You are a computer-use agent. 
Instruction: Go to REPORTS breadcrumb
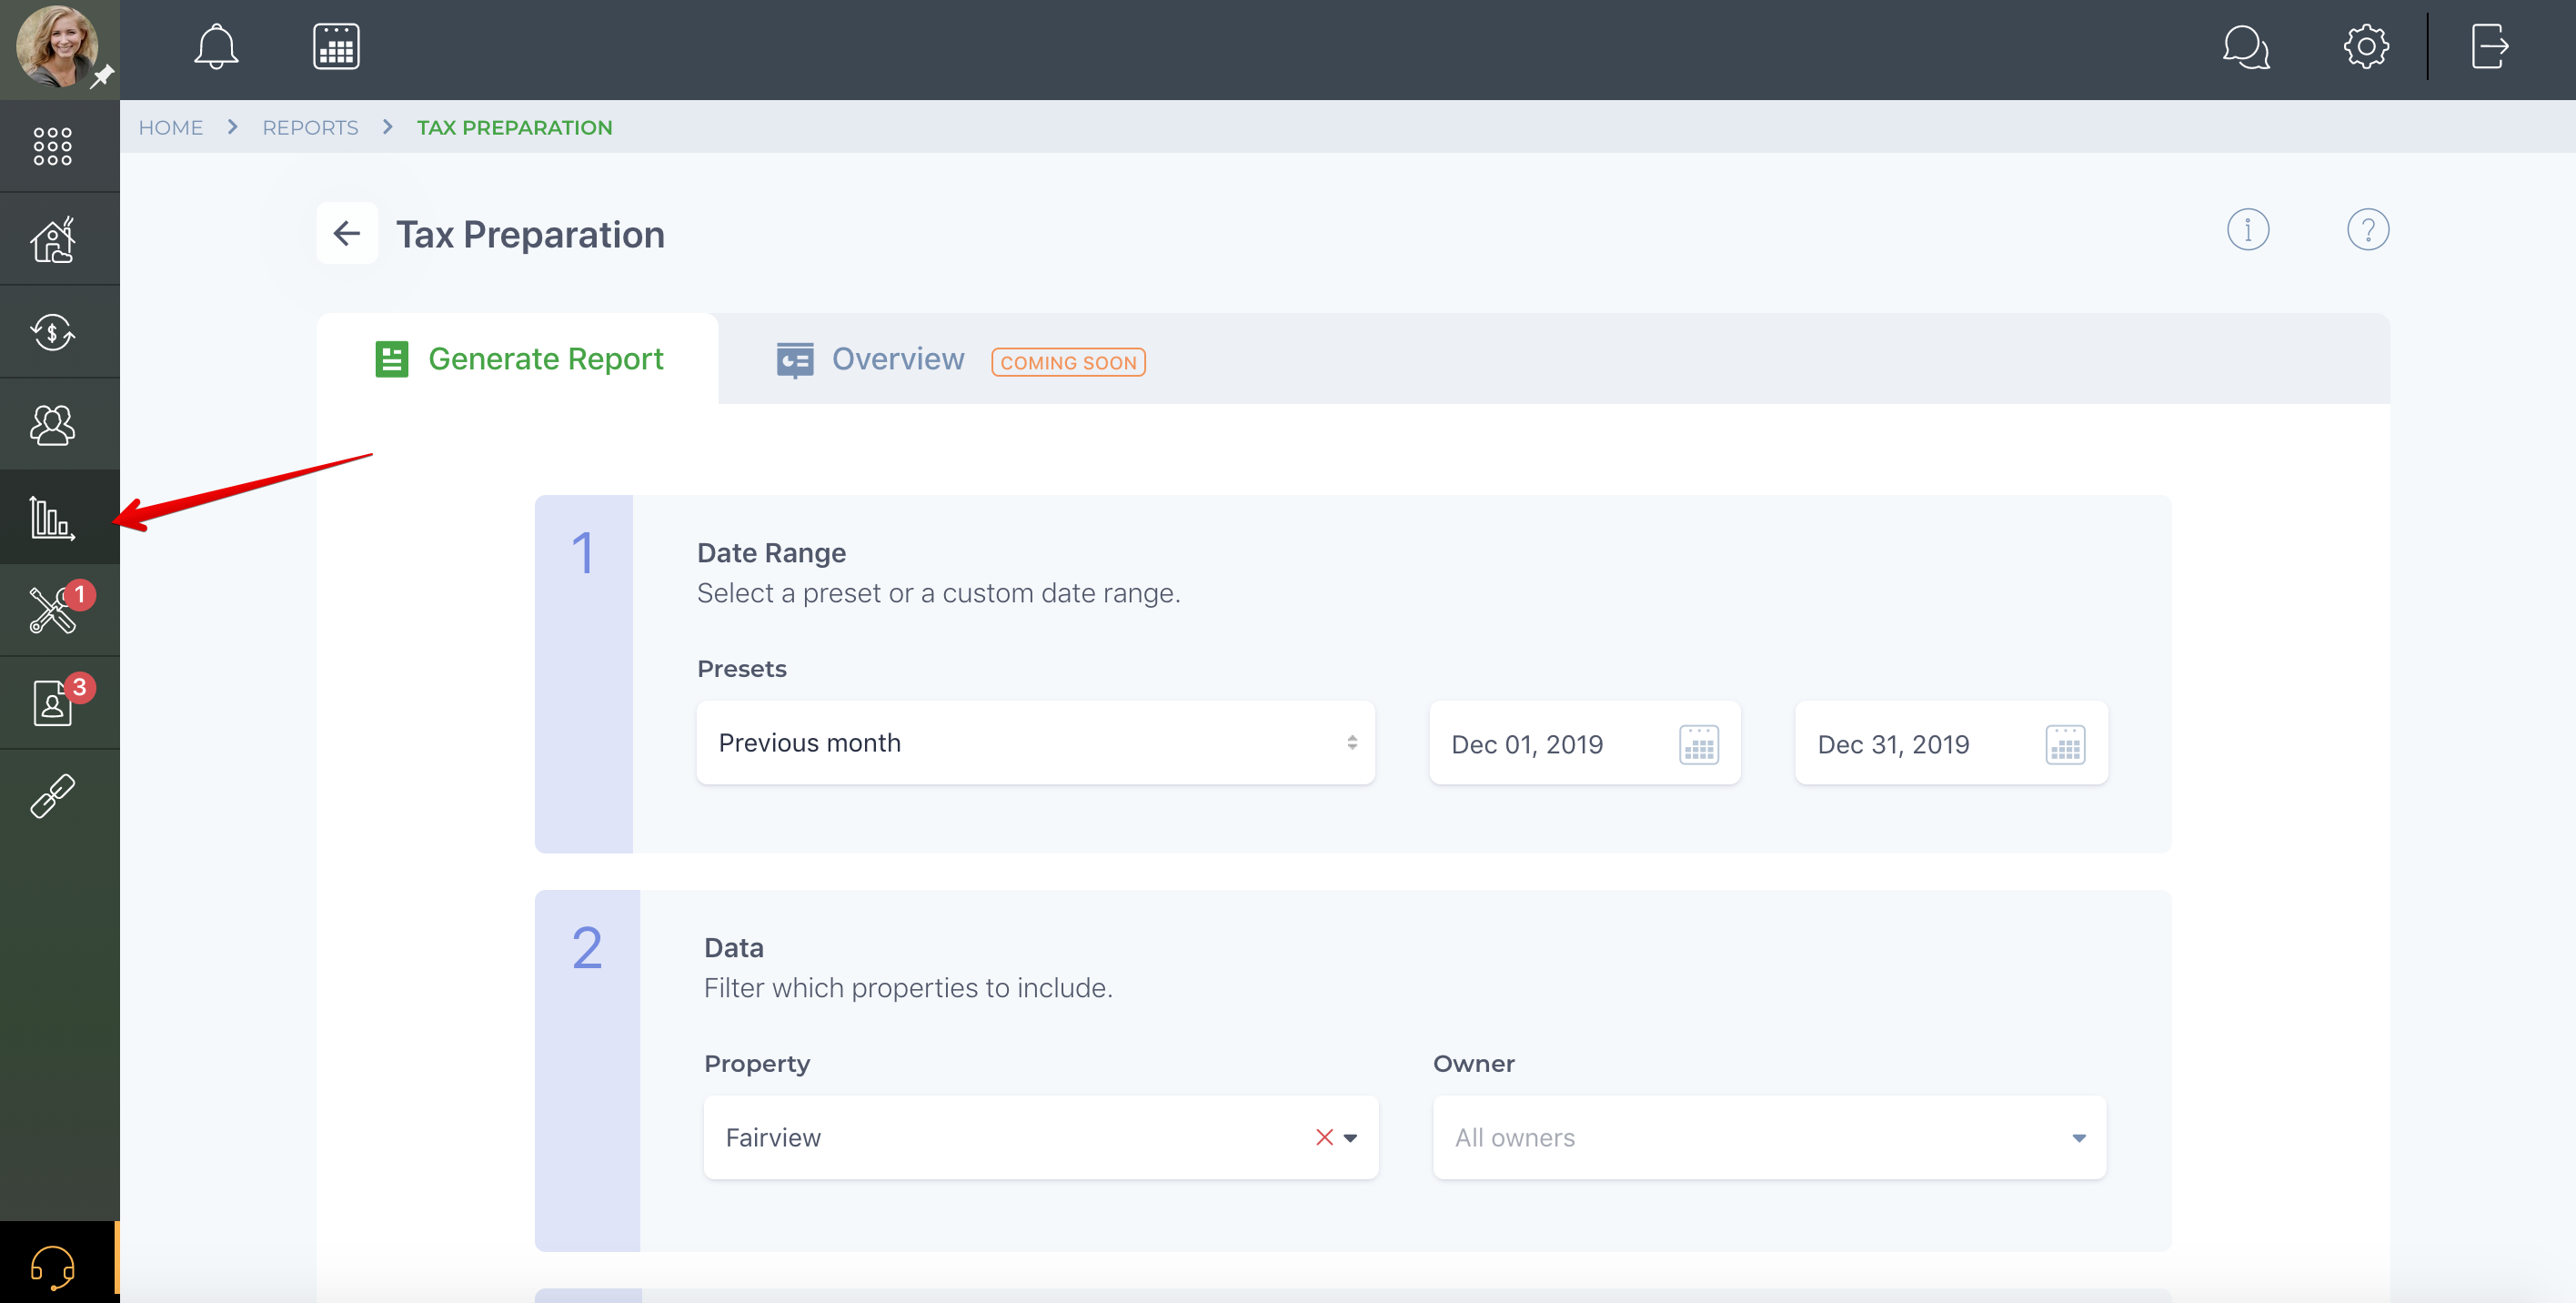point(310,128)
